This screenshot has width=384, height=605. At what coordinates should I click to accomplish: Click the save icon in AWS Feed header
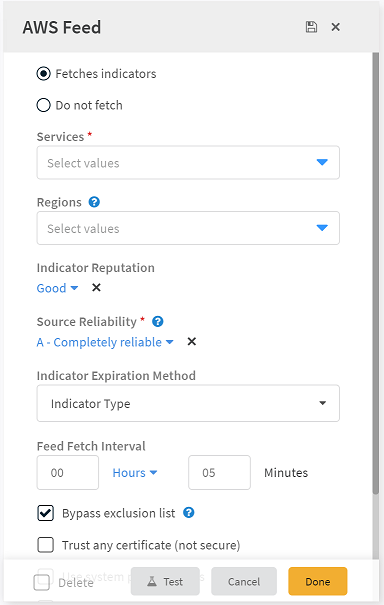(x=311, y=27)
